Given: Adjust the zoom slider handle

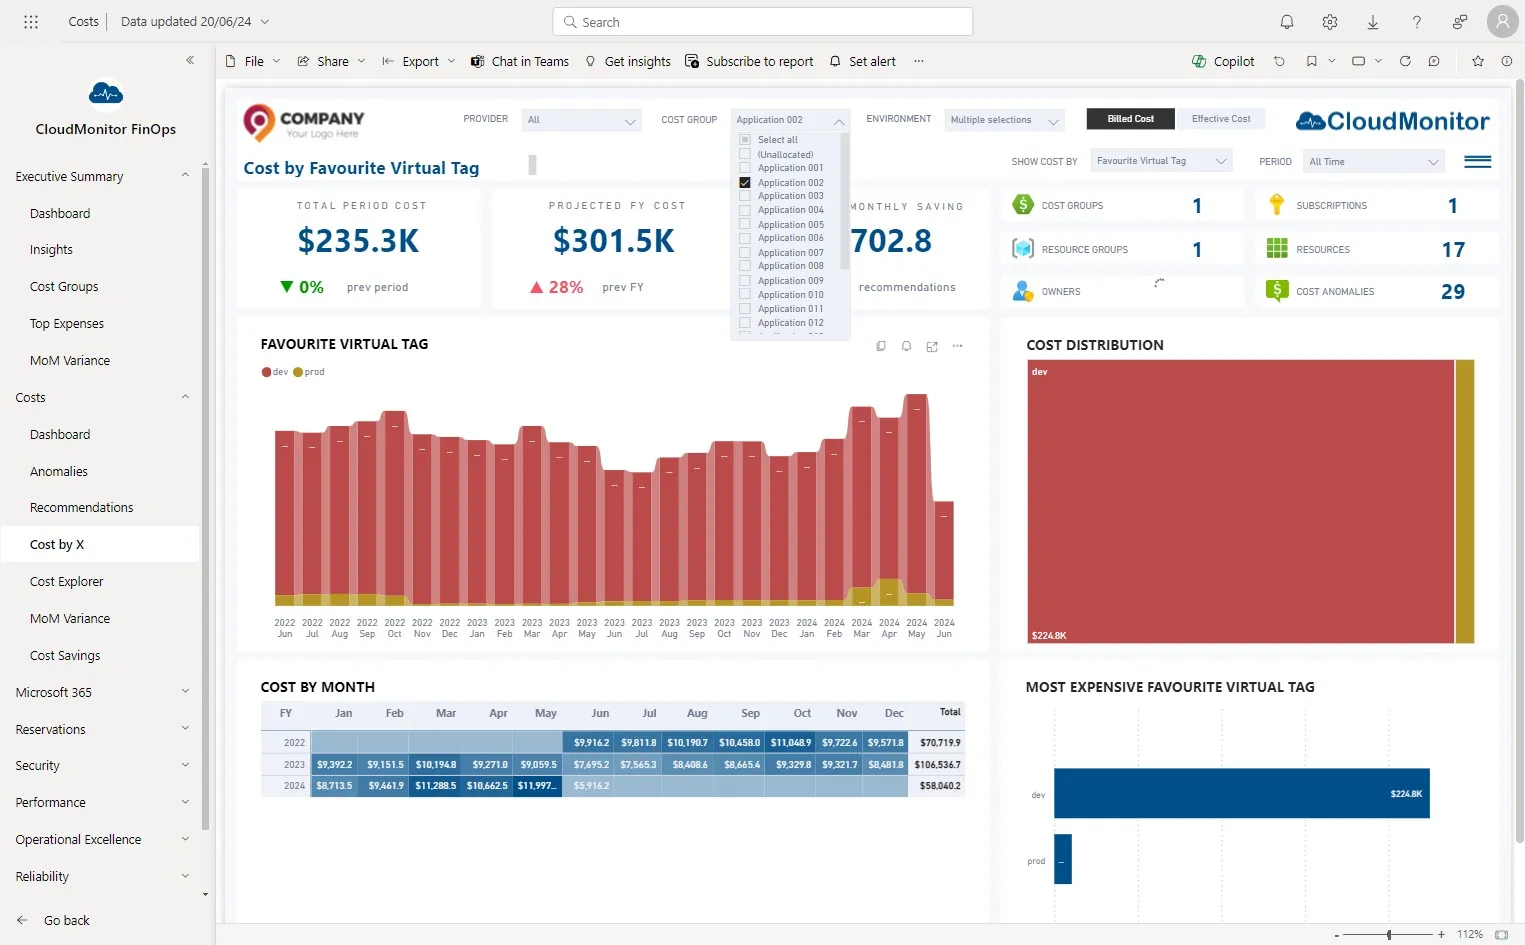Looking at the screenshot, I should pyautogui.click(x=1389, y=935).
